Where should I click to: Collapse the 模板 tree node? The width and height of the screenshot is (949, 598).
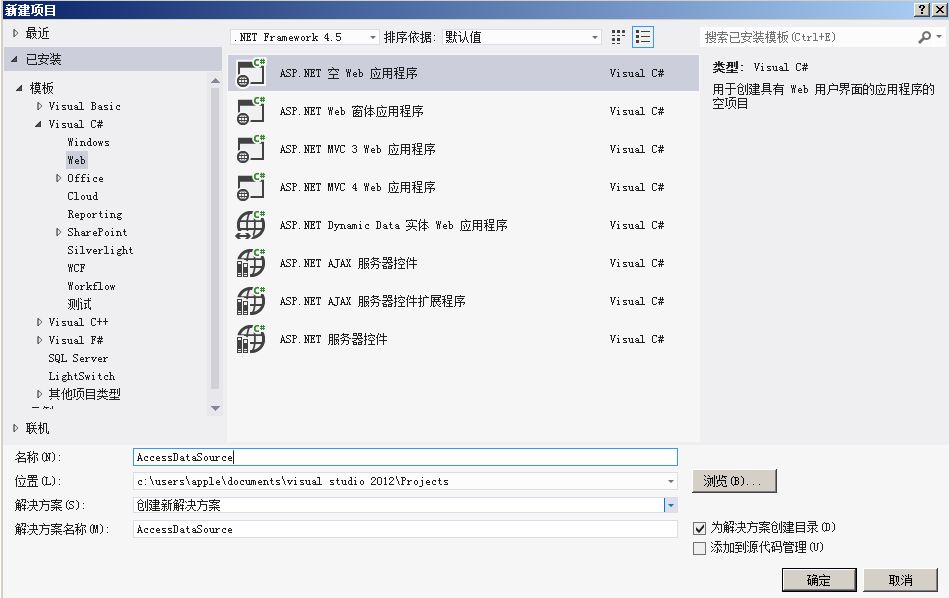click(x=19, y=88)
